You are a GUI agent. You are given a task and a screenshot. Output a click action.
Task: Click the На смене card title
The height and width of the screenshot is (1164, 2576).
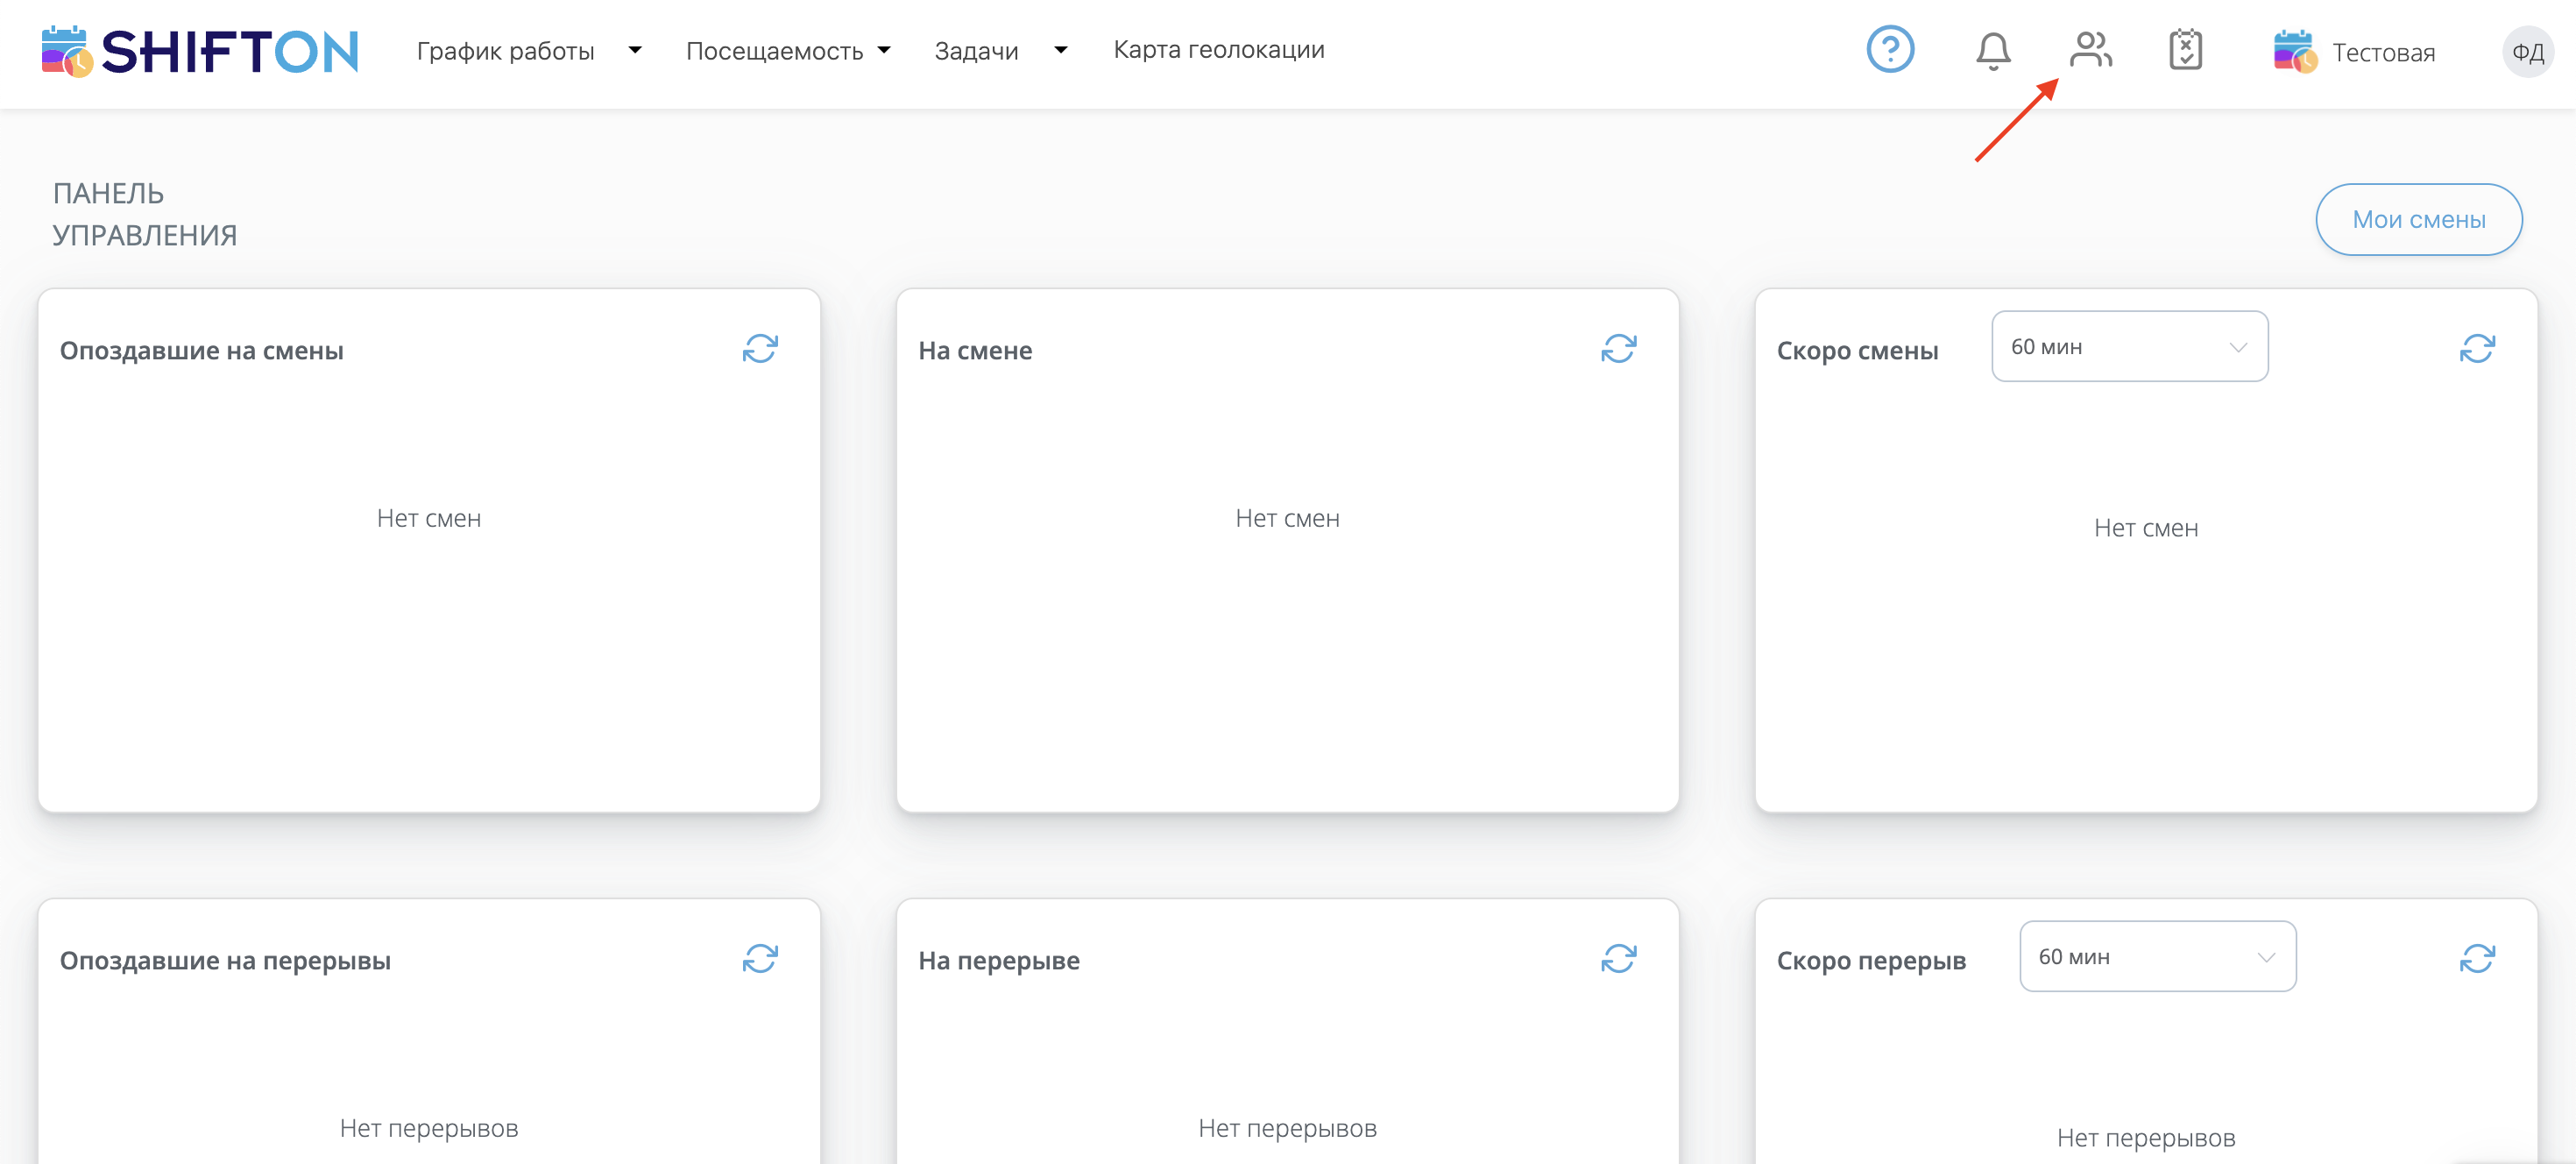pyautogui.click(x=975, y=351)
